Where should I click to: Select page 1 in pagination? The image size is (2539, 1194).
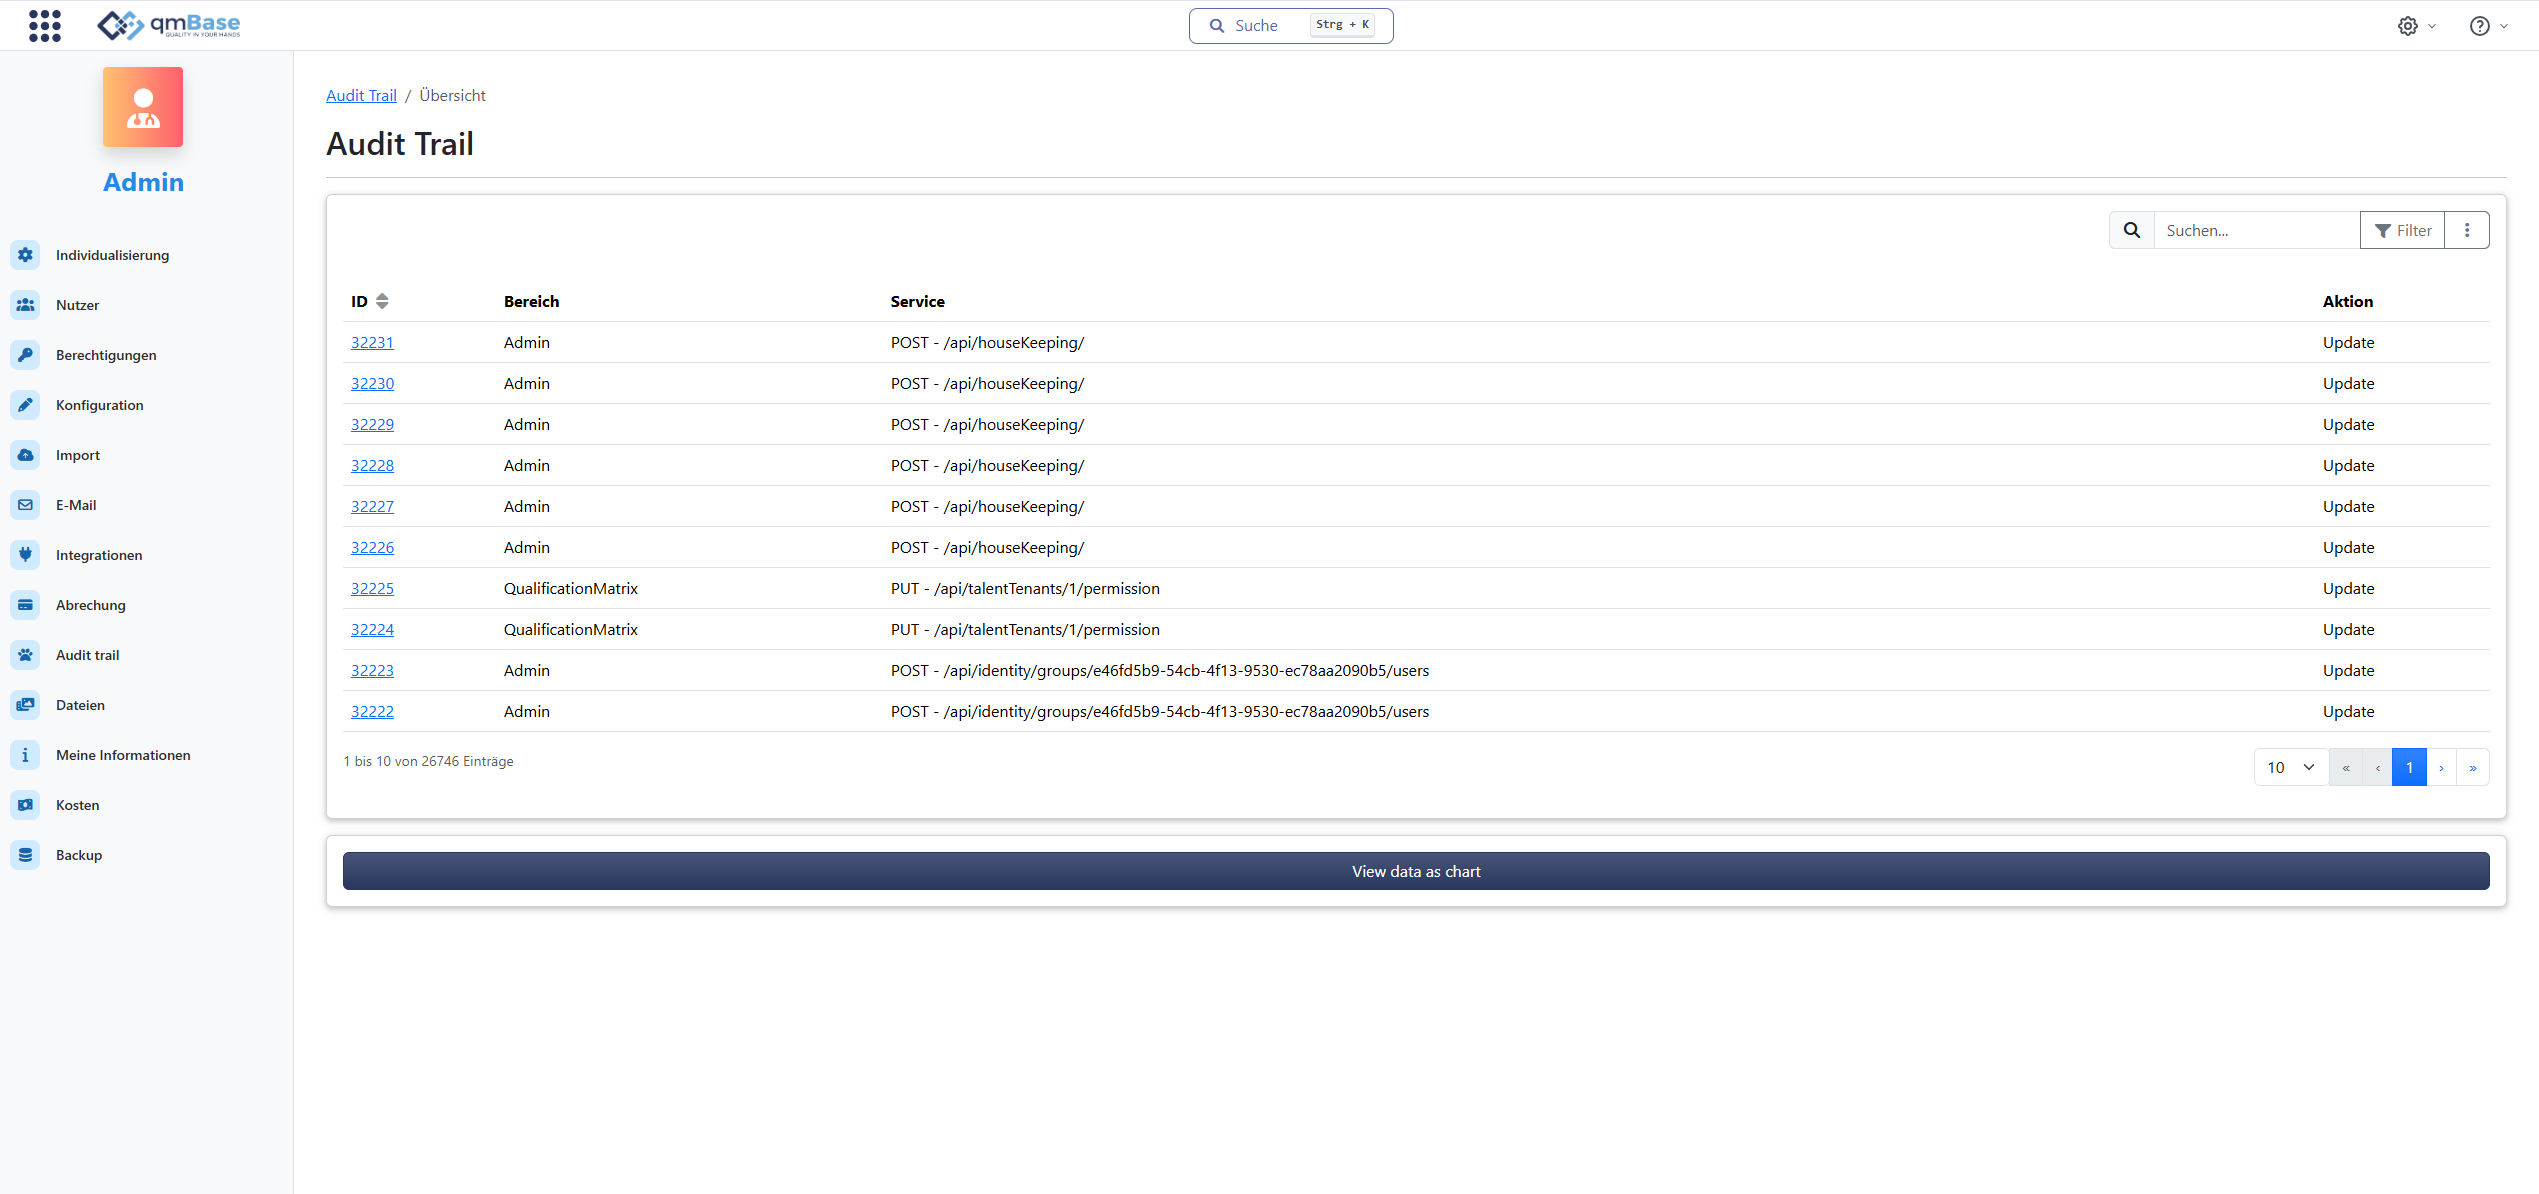click(2410, 767)
